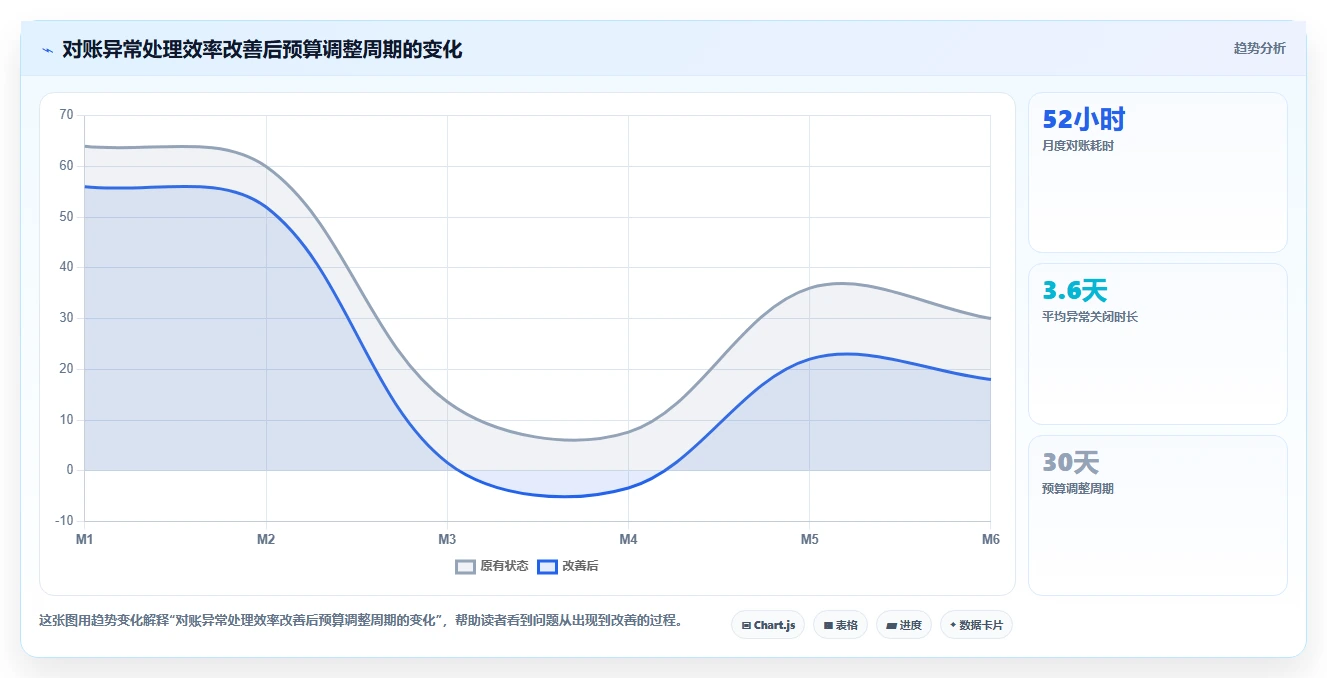Select the 3.6天 平均异常关闭时长 card

click(x=1157, y=344)
